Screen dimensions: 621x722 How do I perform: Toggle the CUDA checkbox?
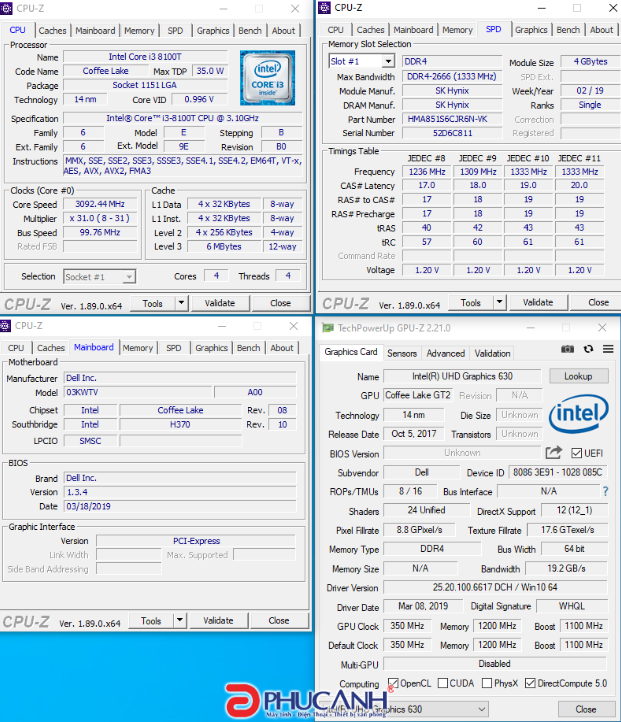point(443,683)
